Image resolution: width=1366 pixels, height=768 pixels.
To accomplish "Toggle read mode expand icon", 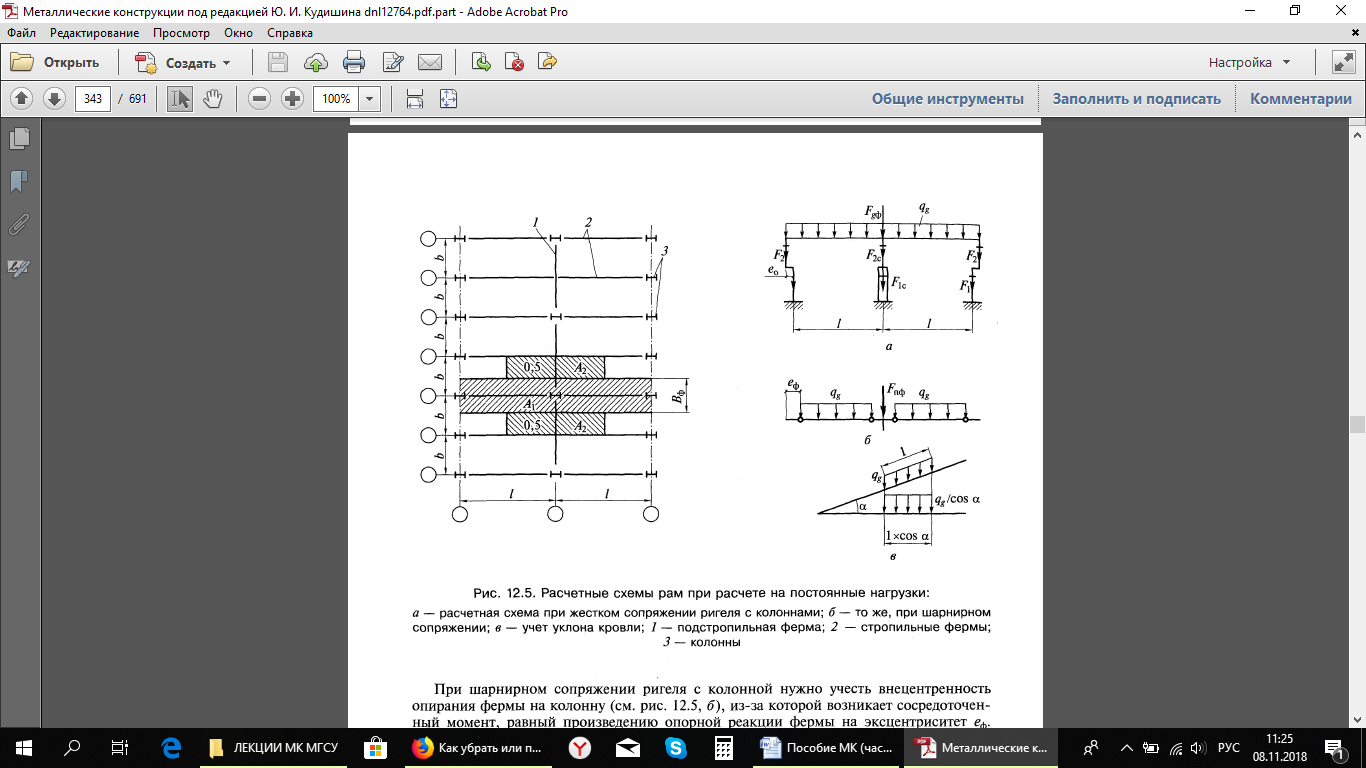I will coord(1343,62).
